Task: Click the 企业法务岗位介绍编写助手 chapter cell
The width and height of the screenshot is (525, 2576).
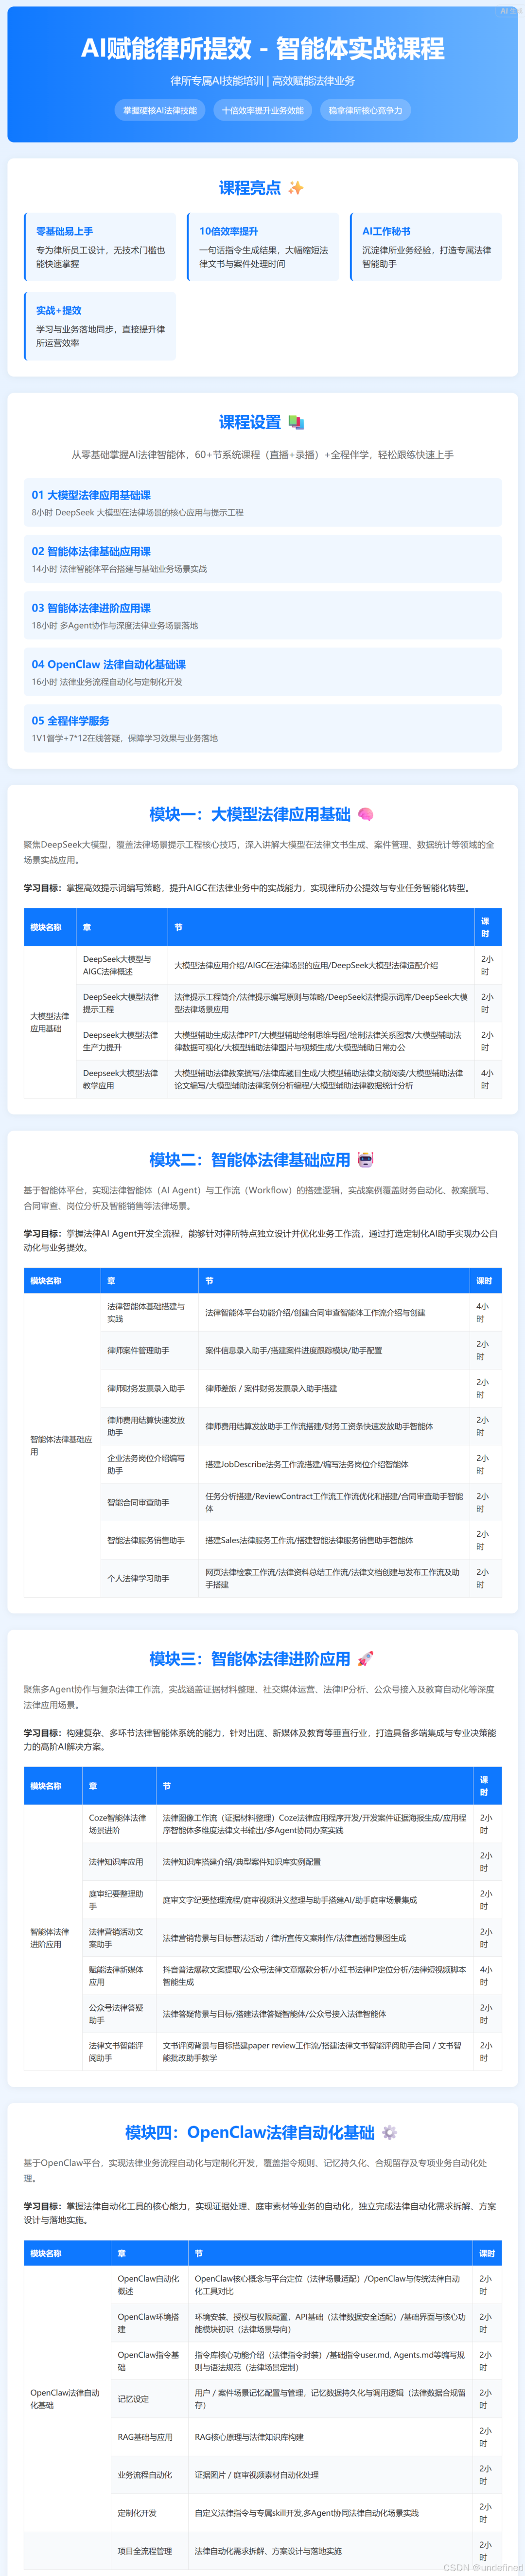Action: pyautogui.click(x=150, y=1465)
